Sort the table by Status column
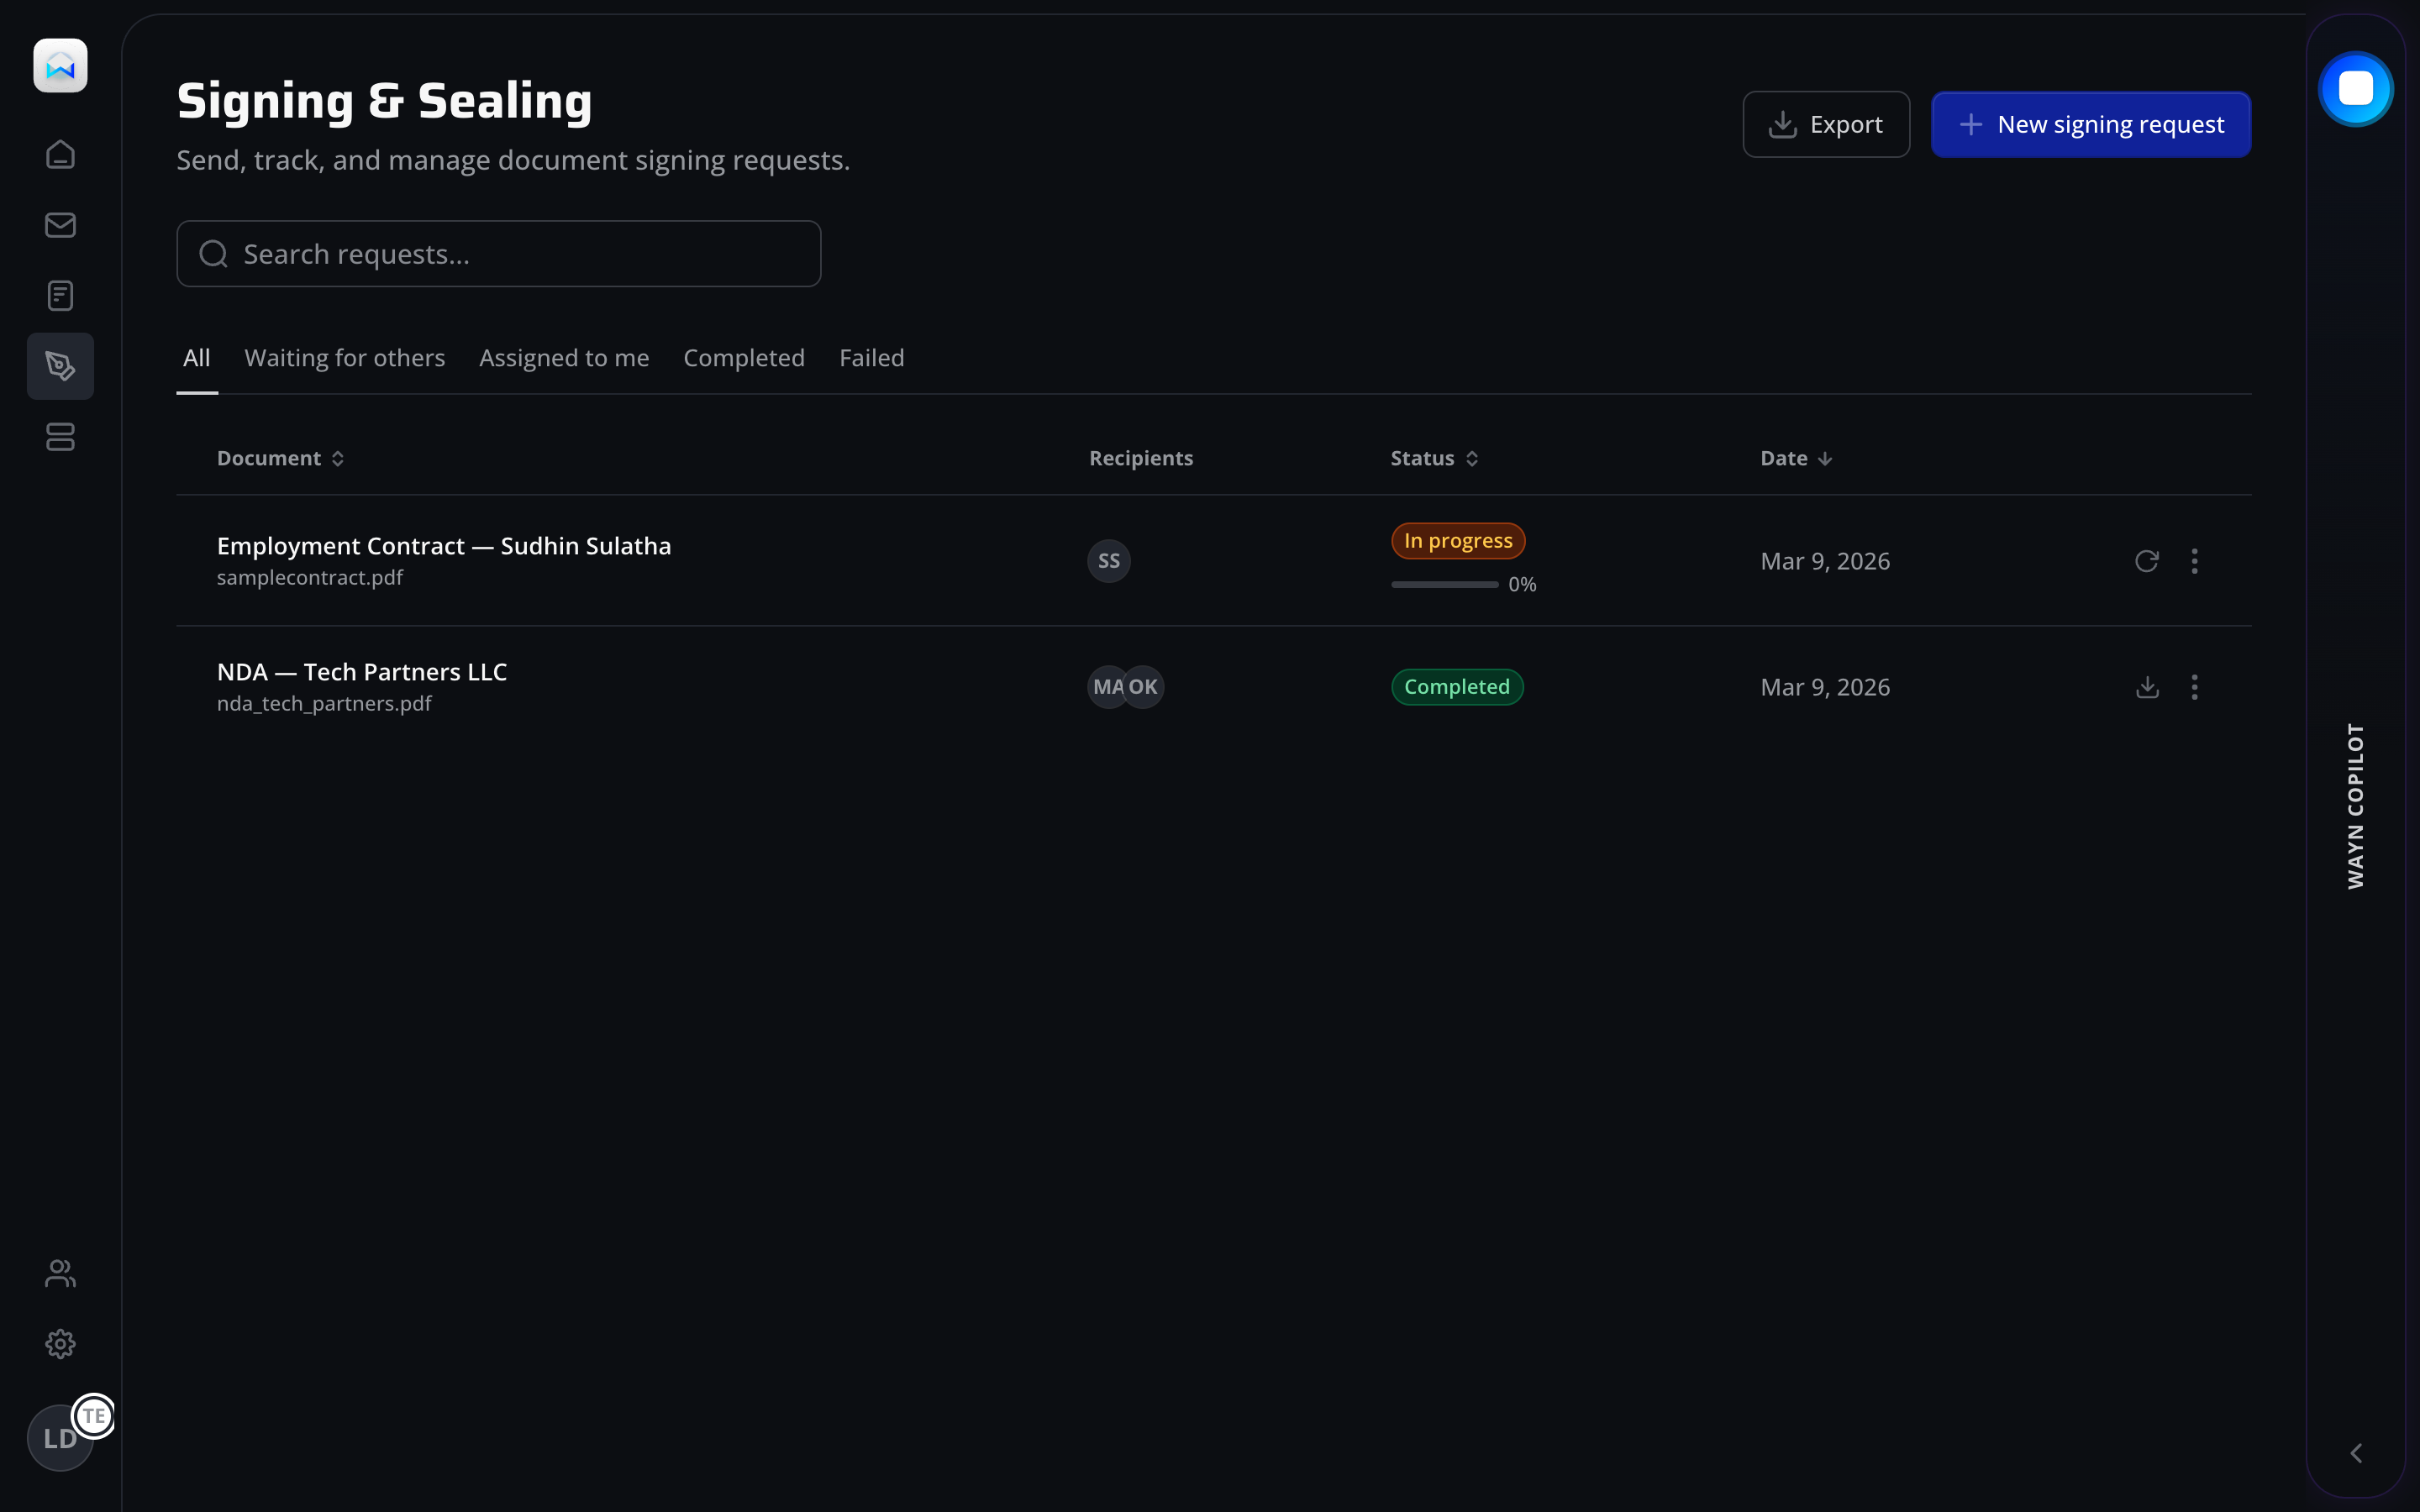The image size is (2420, 1512). pyautogui.click(x=1433, y=458)
